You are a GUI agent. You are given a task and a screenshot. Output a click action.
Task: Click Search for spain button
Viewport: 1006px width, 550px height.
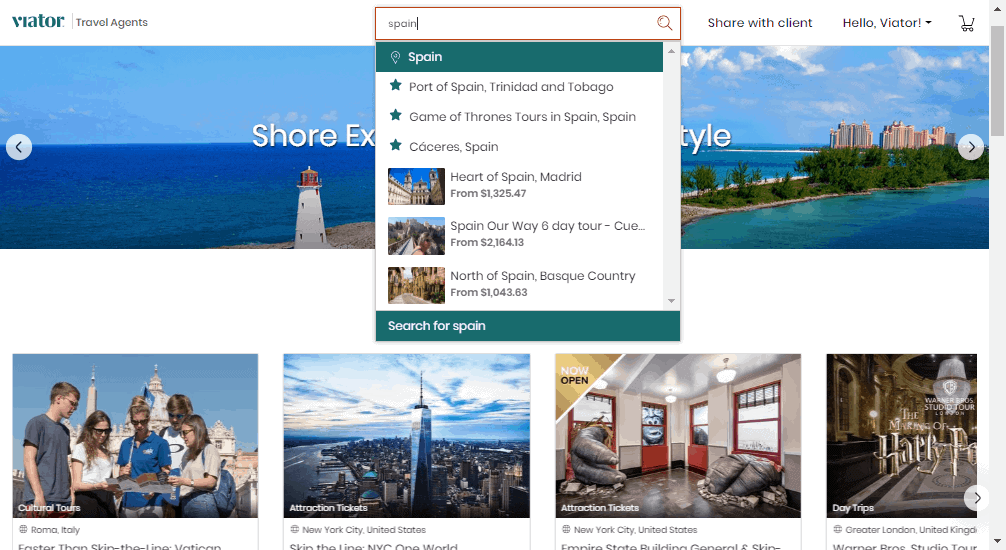pos(527,326)
